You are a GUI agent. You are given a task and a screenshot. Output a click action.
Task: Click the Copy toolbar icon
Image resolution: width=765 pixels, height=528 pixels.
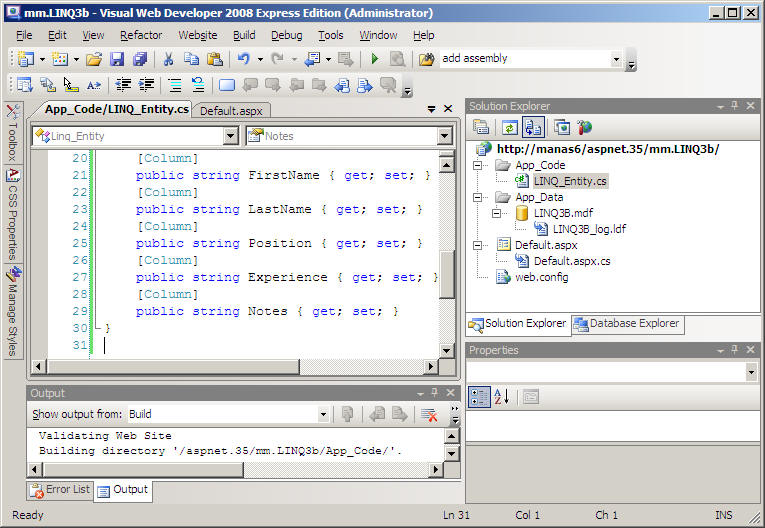pyautogui.click(x=191, y=59)
